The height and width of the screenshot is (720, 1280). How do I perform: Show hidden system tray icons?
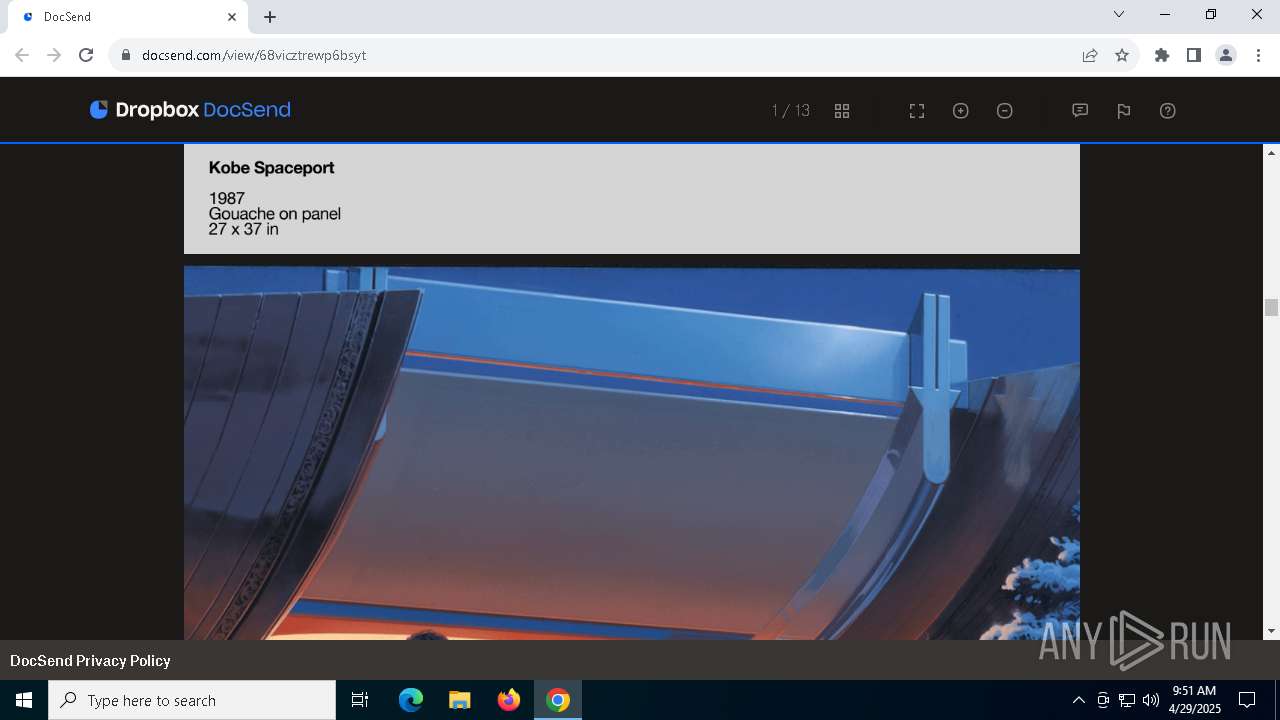pyautogui.click(x=1078, y=700)
